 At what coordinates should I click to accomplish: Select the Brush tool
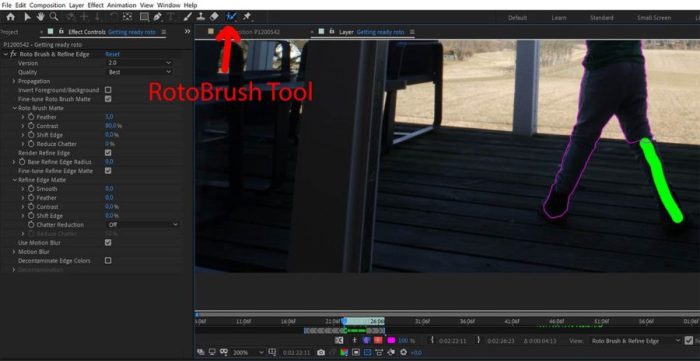click(188, 17)
